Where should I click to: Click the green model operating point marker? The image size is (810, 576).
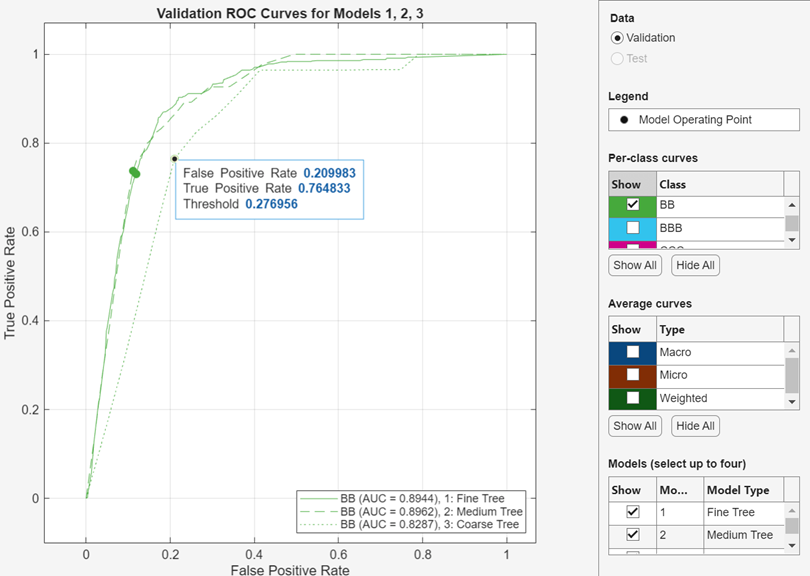[134, 172]
